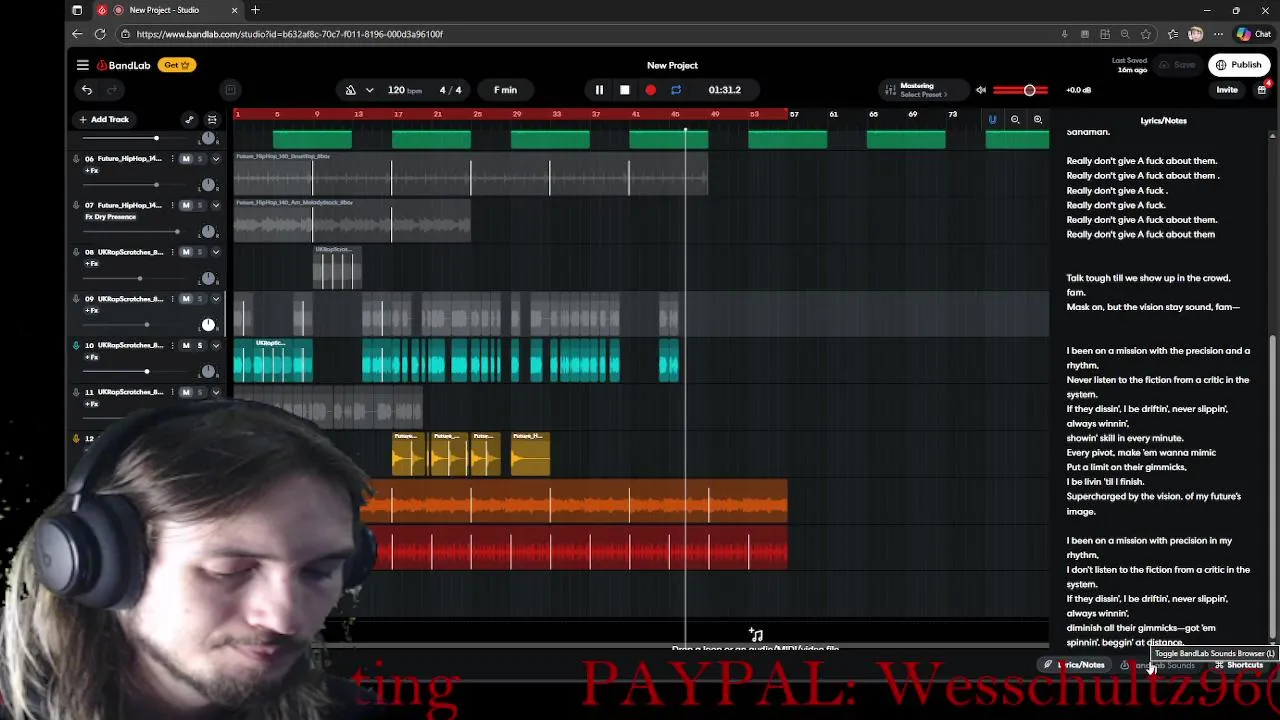Solo track 06 Future_HipHop

click(200, 159)
